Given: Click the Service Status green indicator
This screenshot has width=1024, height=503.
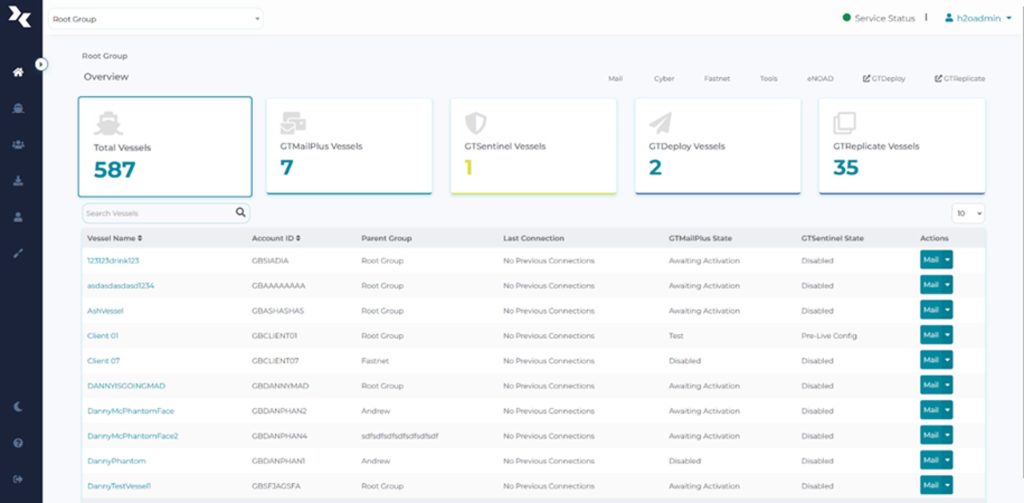Looking at the screenshot, I should coord(846,18).
